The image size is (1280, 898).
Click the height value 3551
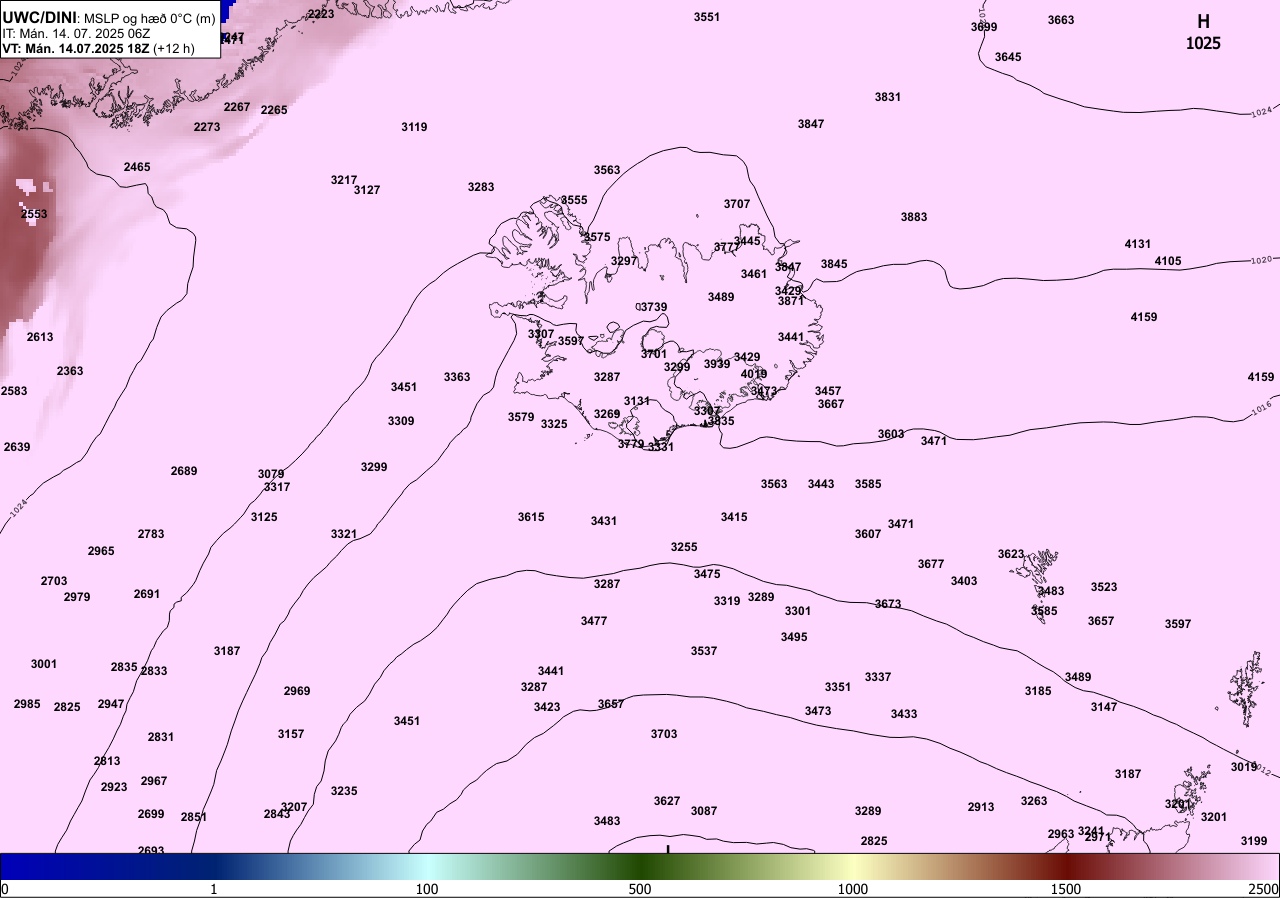click(x=707, y=17)
